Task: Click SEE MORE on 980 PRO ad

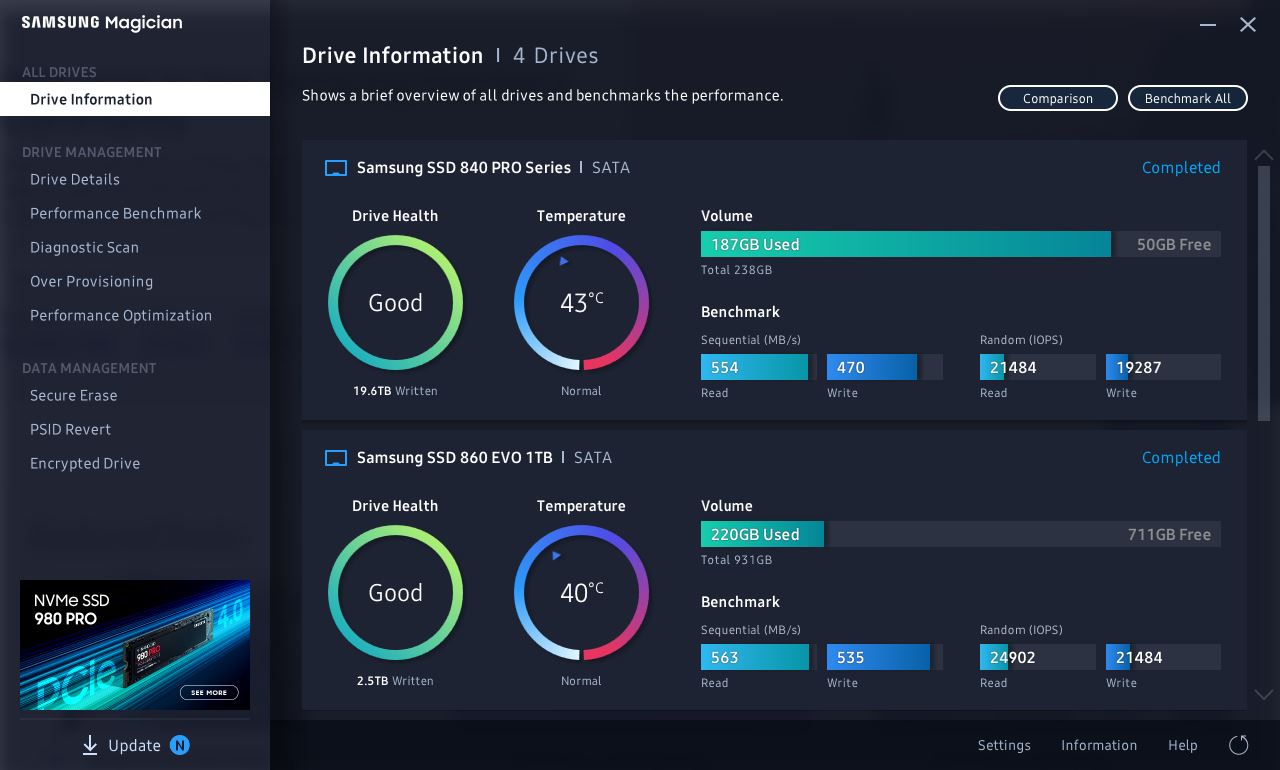Action: [x=209, y=692]
